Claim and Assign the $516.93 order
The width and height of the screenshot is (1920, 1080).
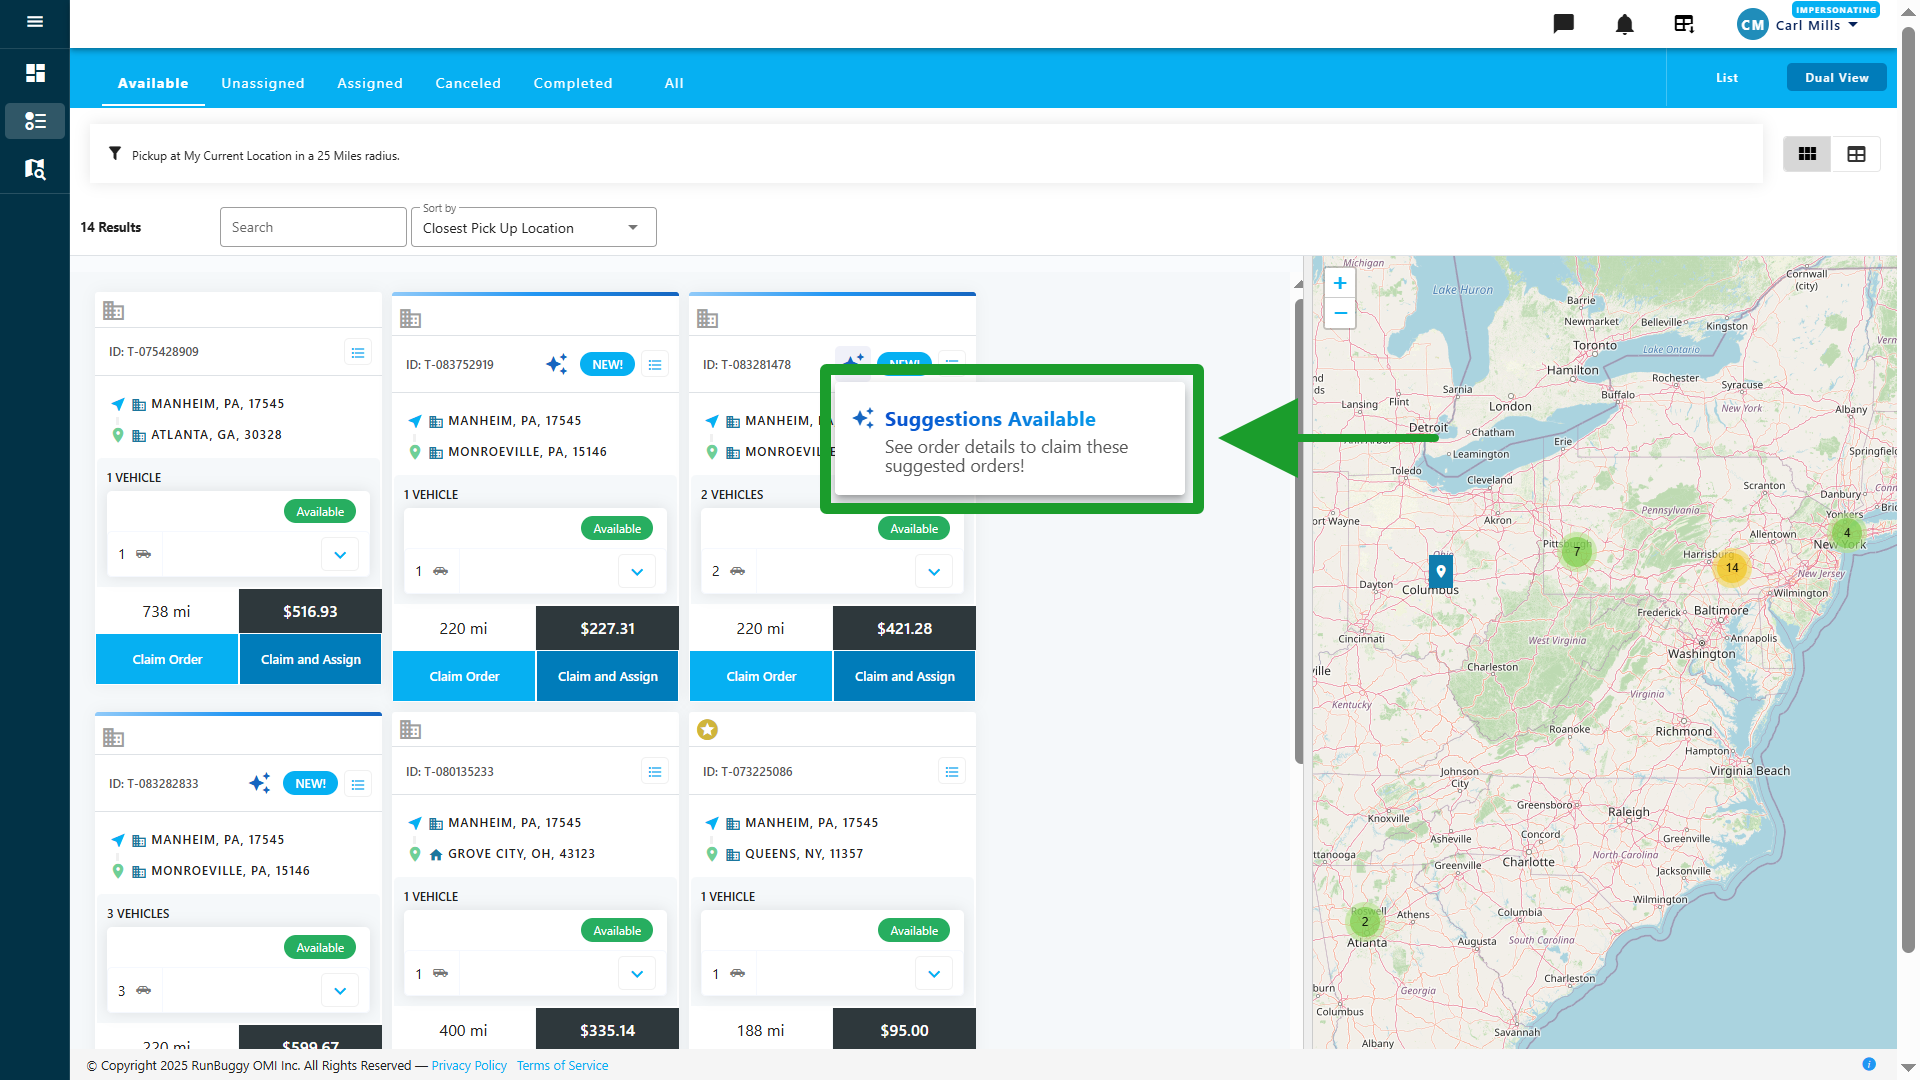click(311, 659)
